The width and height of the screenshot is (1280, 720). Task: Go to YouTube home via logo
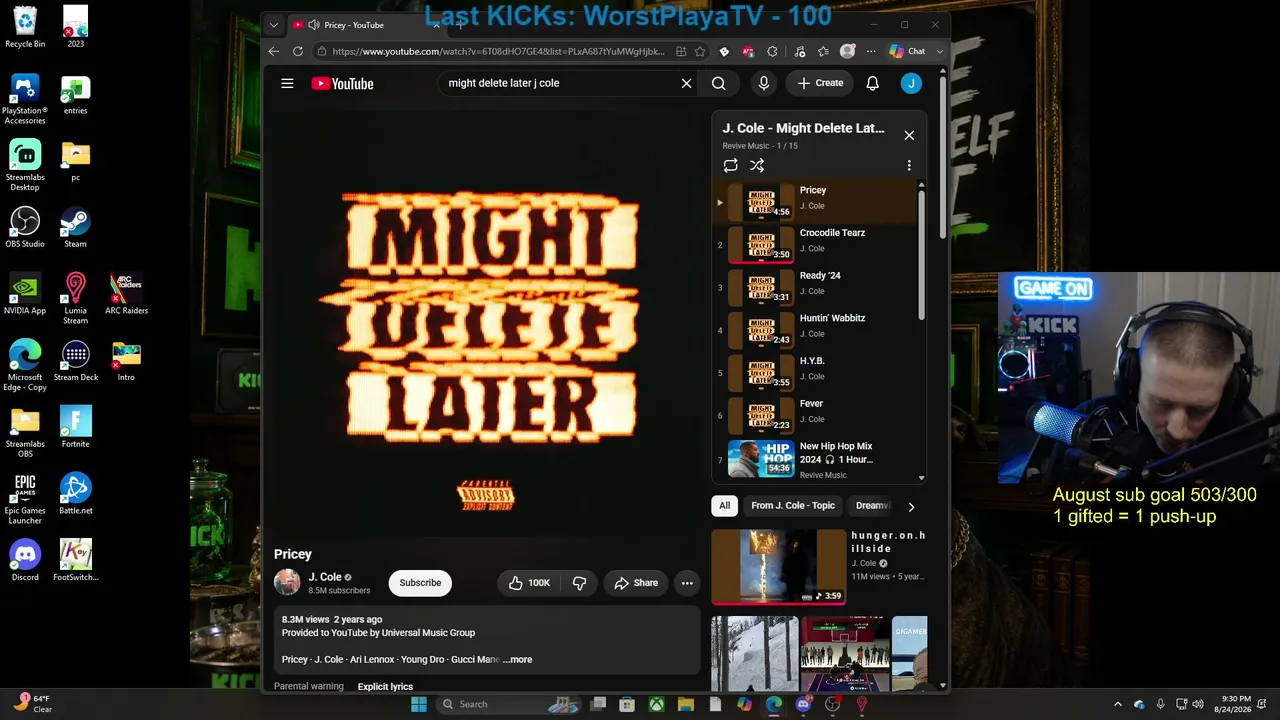pyautogui.click(x=342, y=84)
